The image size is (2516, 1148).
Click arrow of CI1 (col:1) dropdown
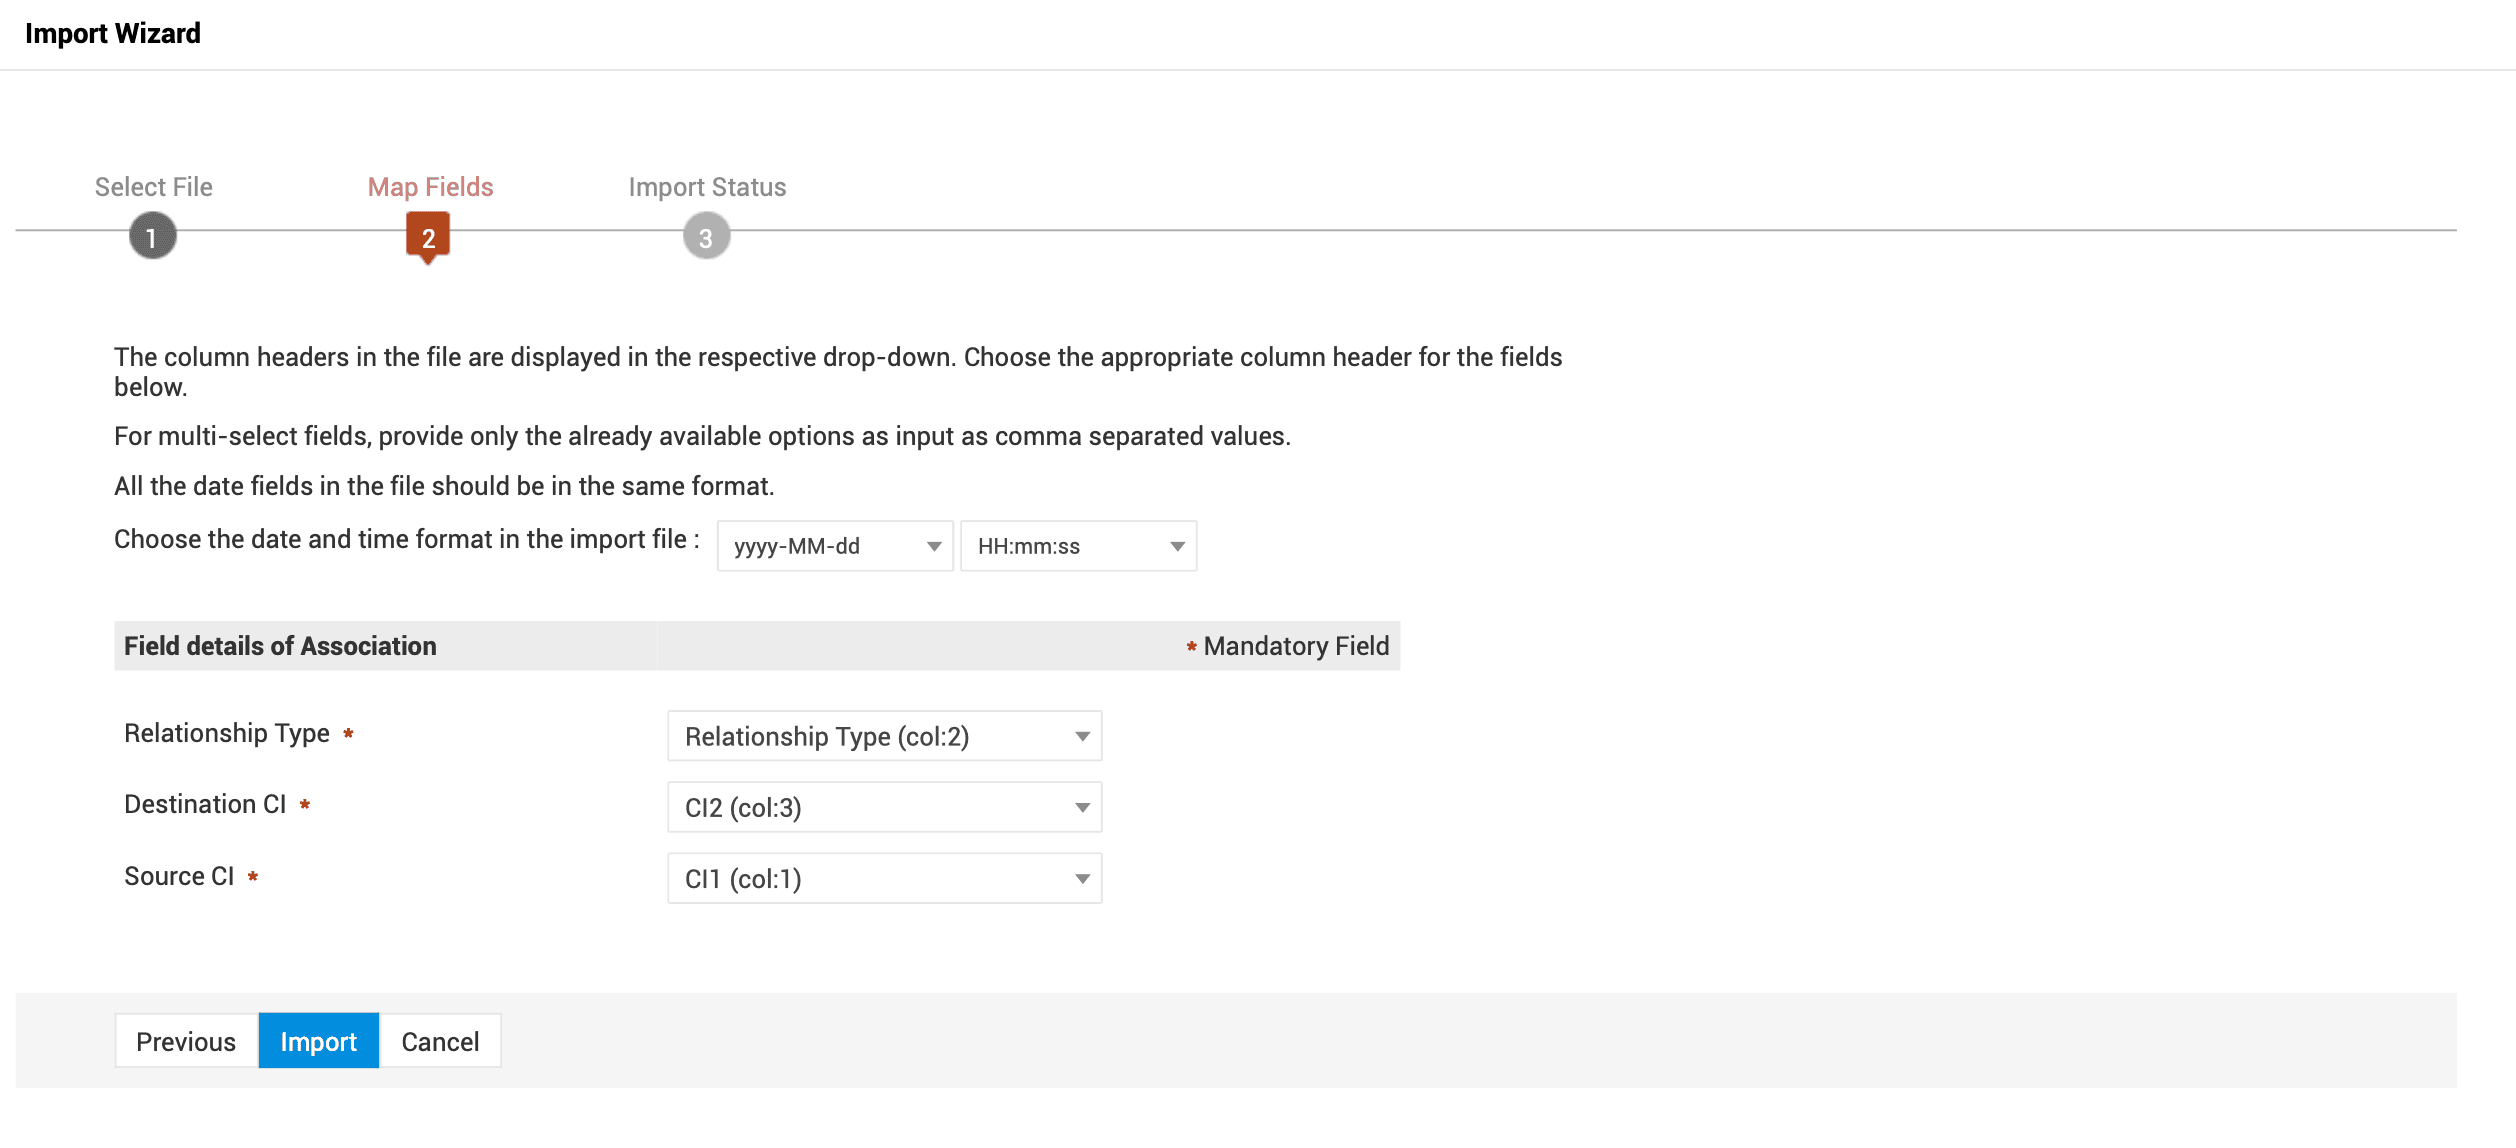click(x=1082, y=878)
